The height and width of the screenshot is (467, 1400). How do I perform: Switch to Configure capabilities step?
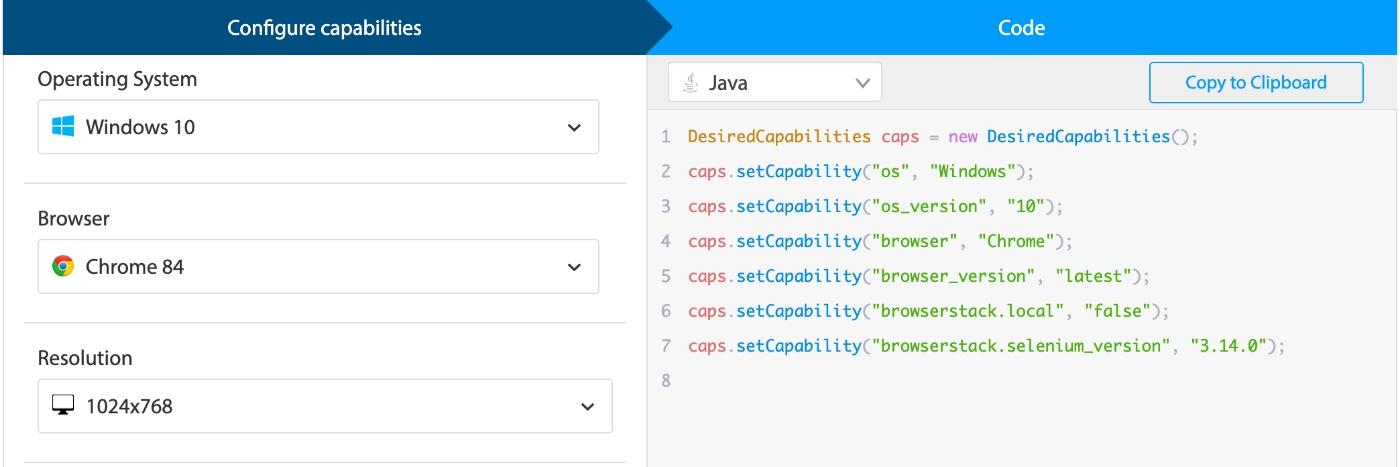[x=324, y=28]
